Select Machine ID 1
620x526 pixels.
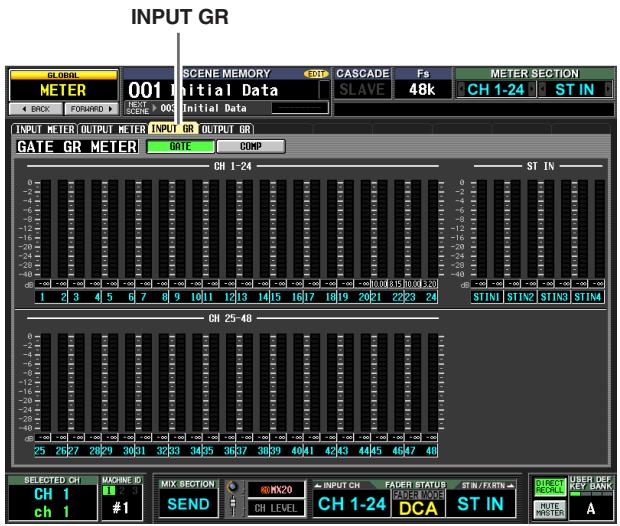[108, 491]
